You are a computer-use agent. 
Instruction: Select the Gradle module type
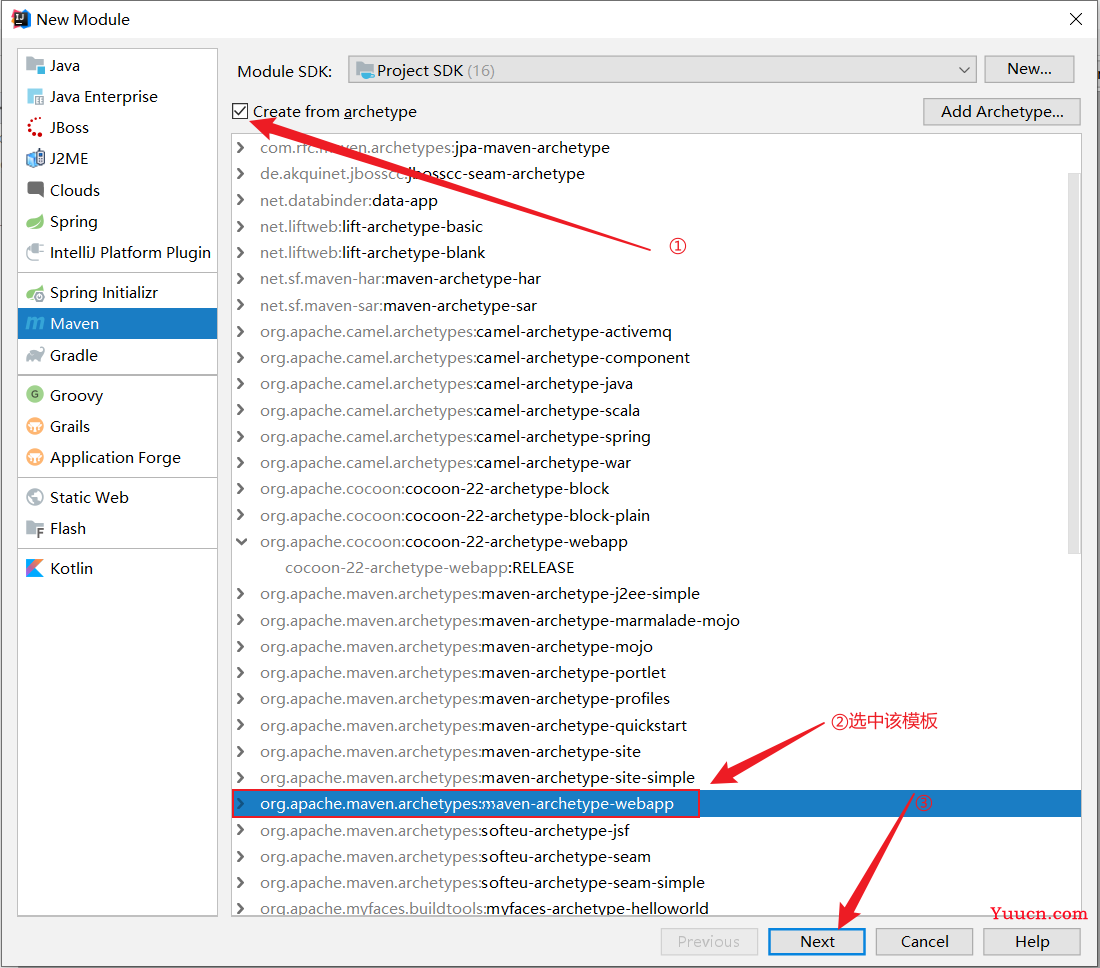click(x=117, y=355)
